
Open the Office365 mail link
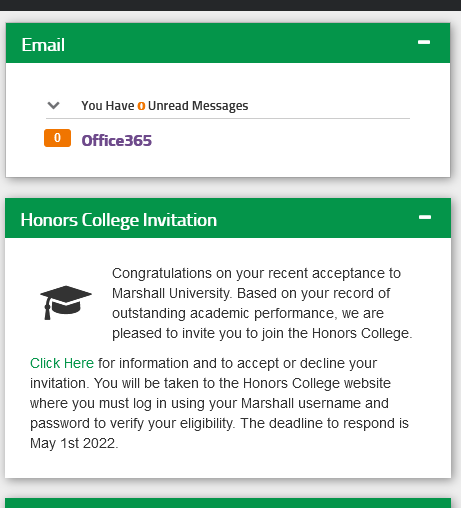tap(117, 140)
